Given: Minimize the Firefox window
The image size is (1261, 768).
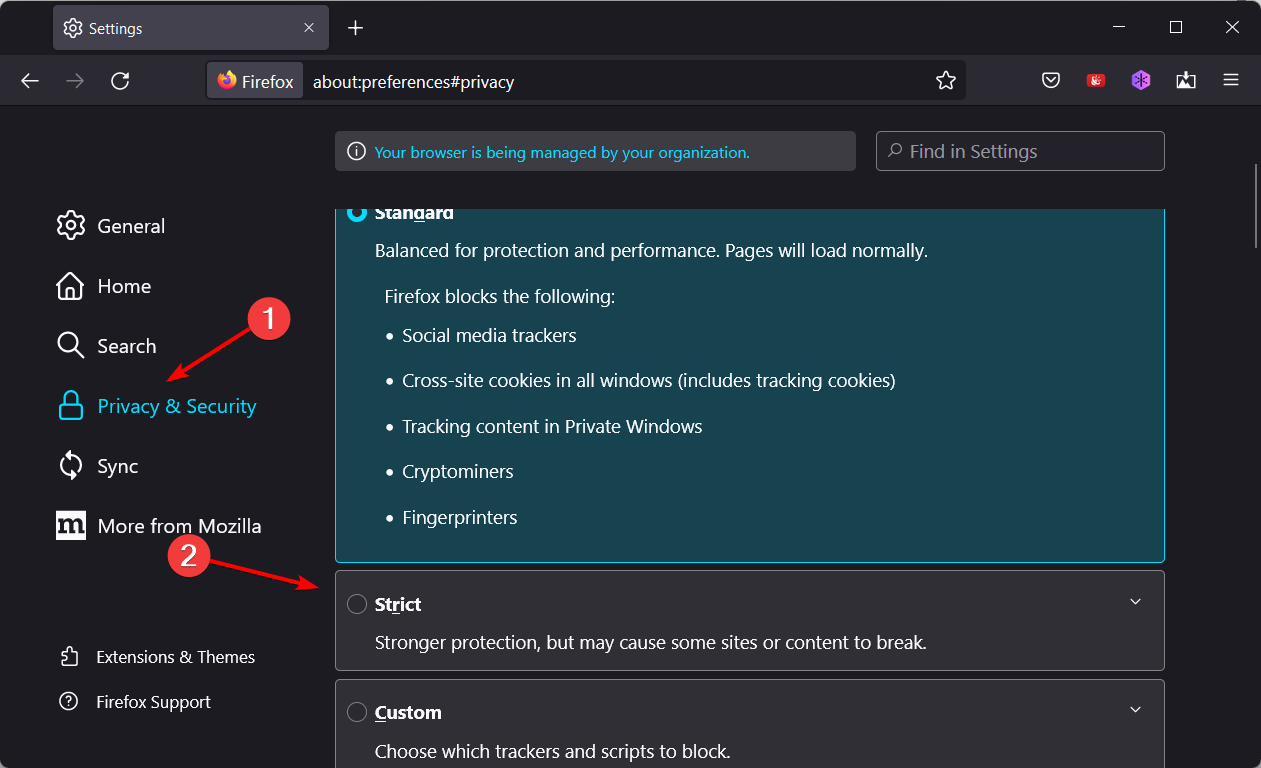Looking at the screenshot, I should (1119, 28).
